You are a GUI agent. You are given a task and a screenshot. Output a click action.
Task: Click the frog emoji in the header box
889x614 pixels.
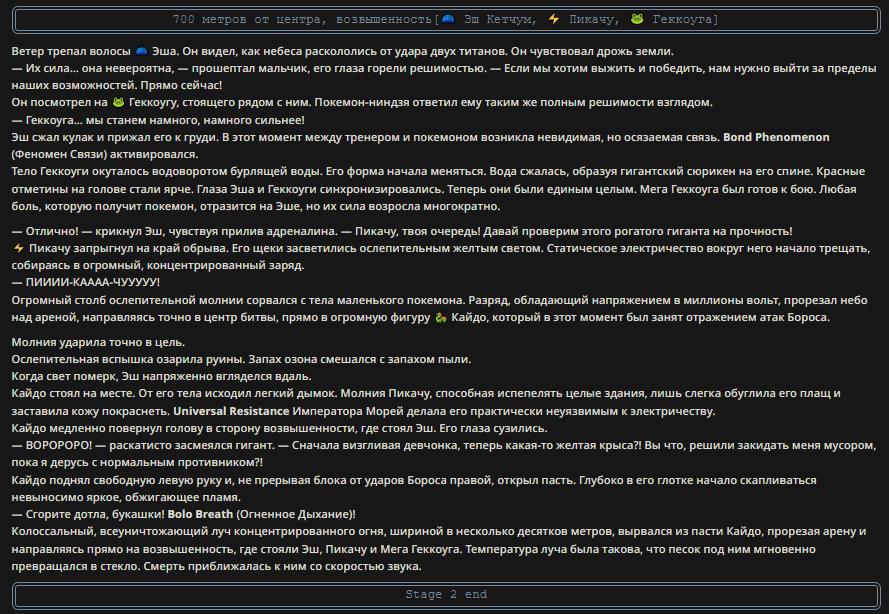(x=637, y=19)
